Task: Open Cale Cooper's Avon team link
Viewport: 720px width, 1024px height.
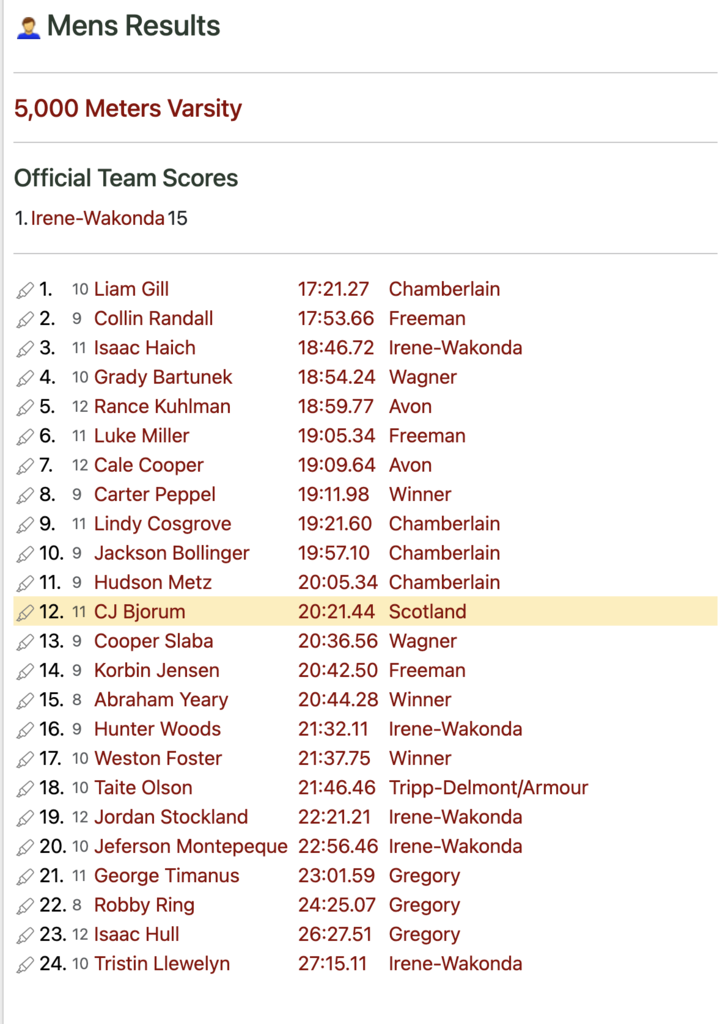Action: 410,465
